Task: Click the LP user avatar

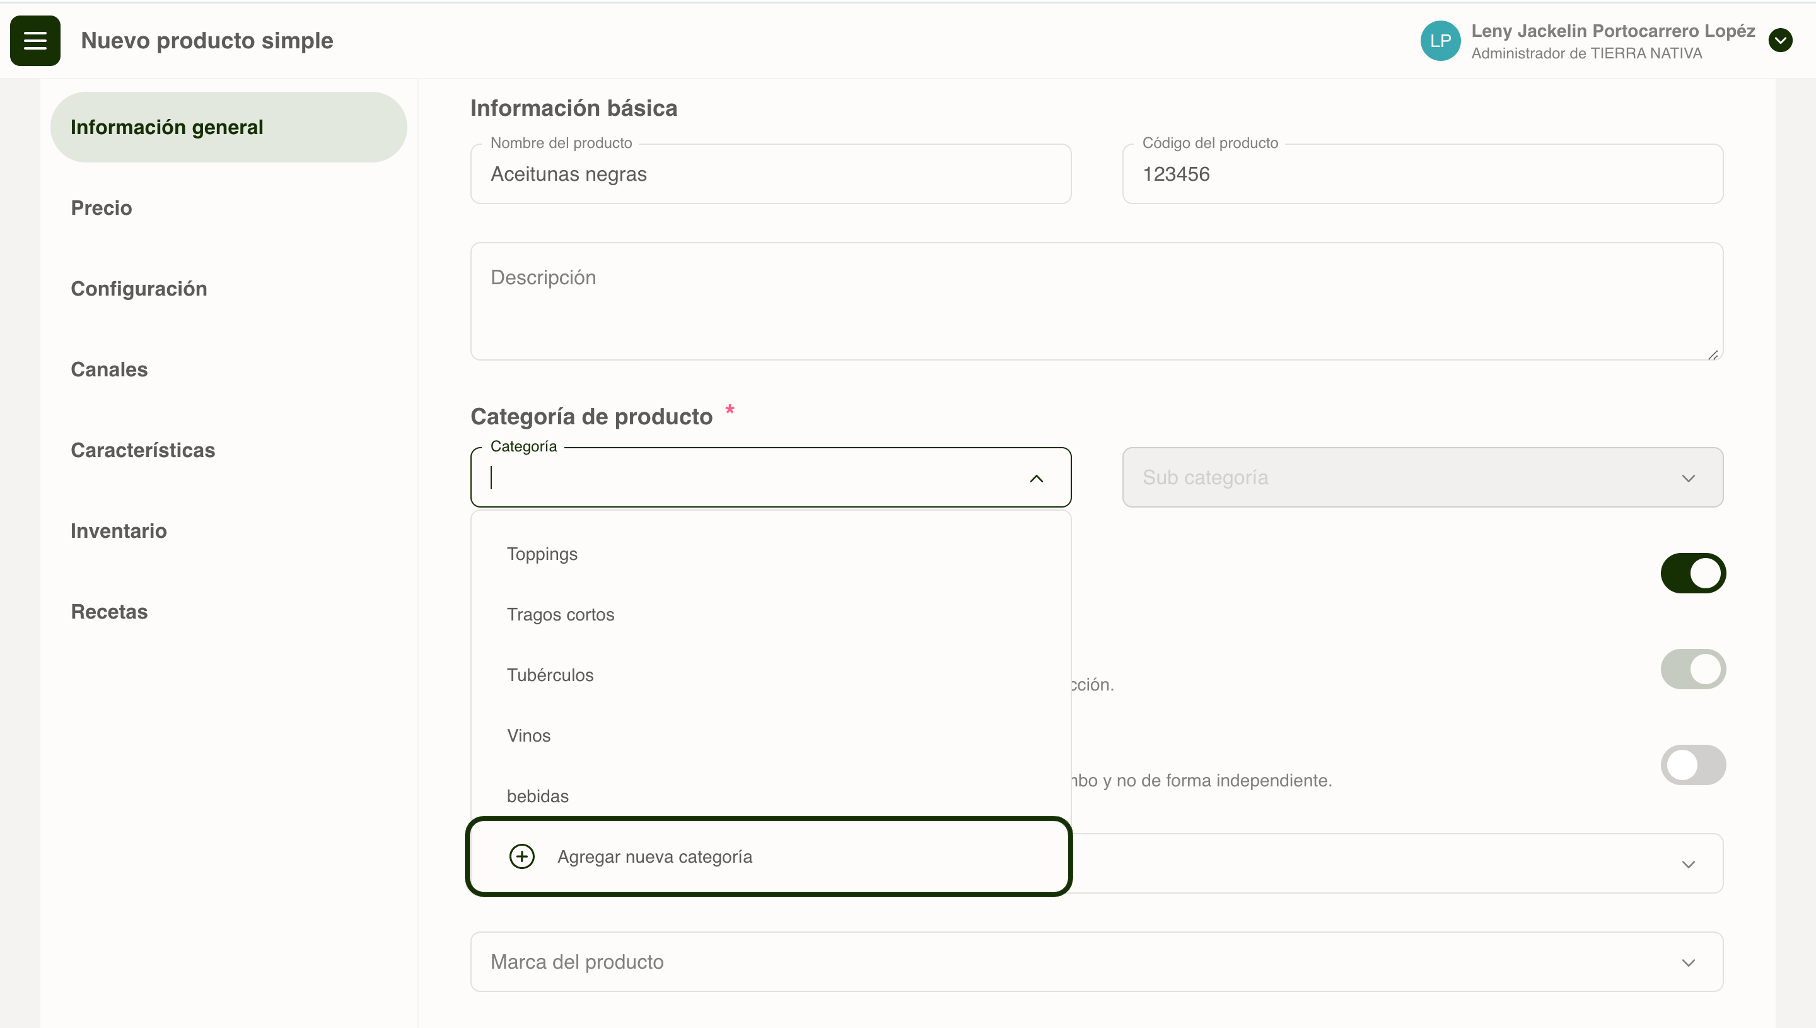Action: pyautogui.click(x=1440, y=41)
